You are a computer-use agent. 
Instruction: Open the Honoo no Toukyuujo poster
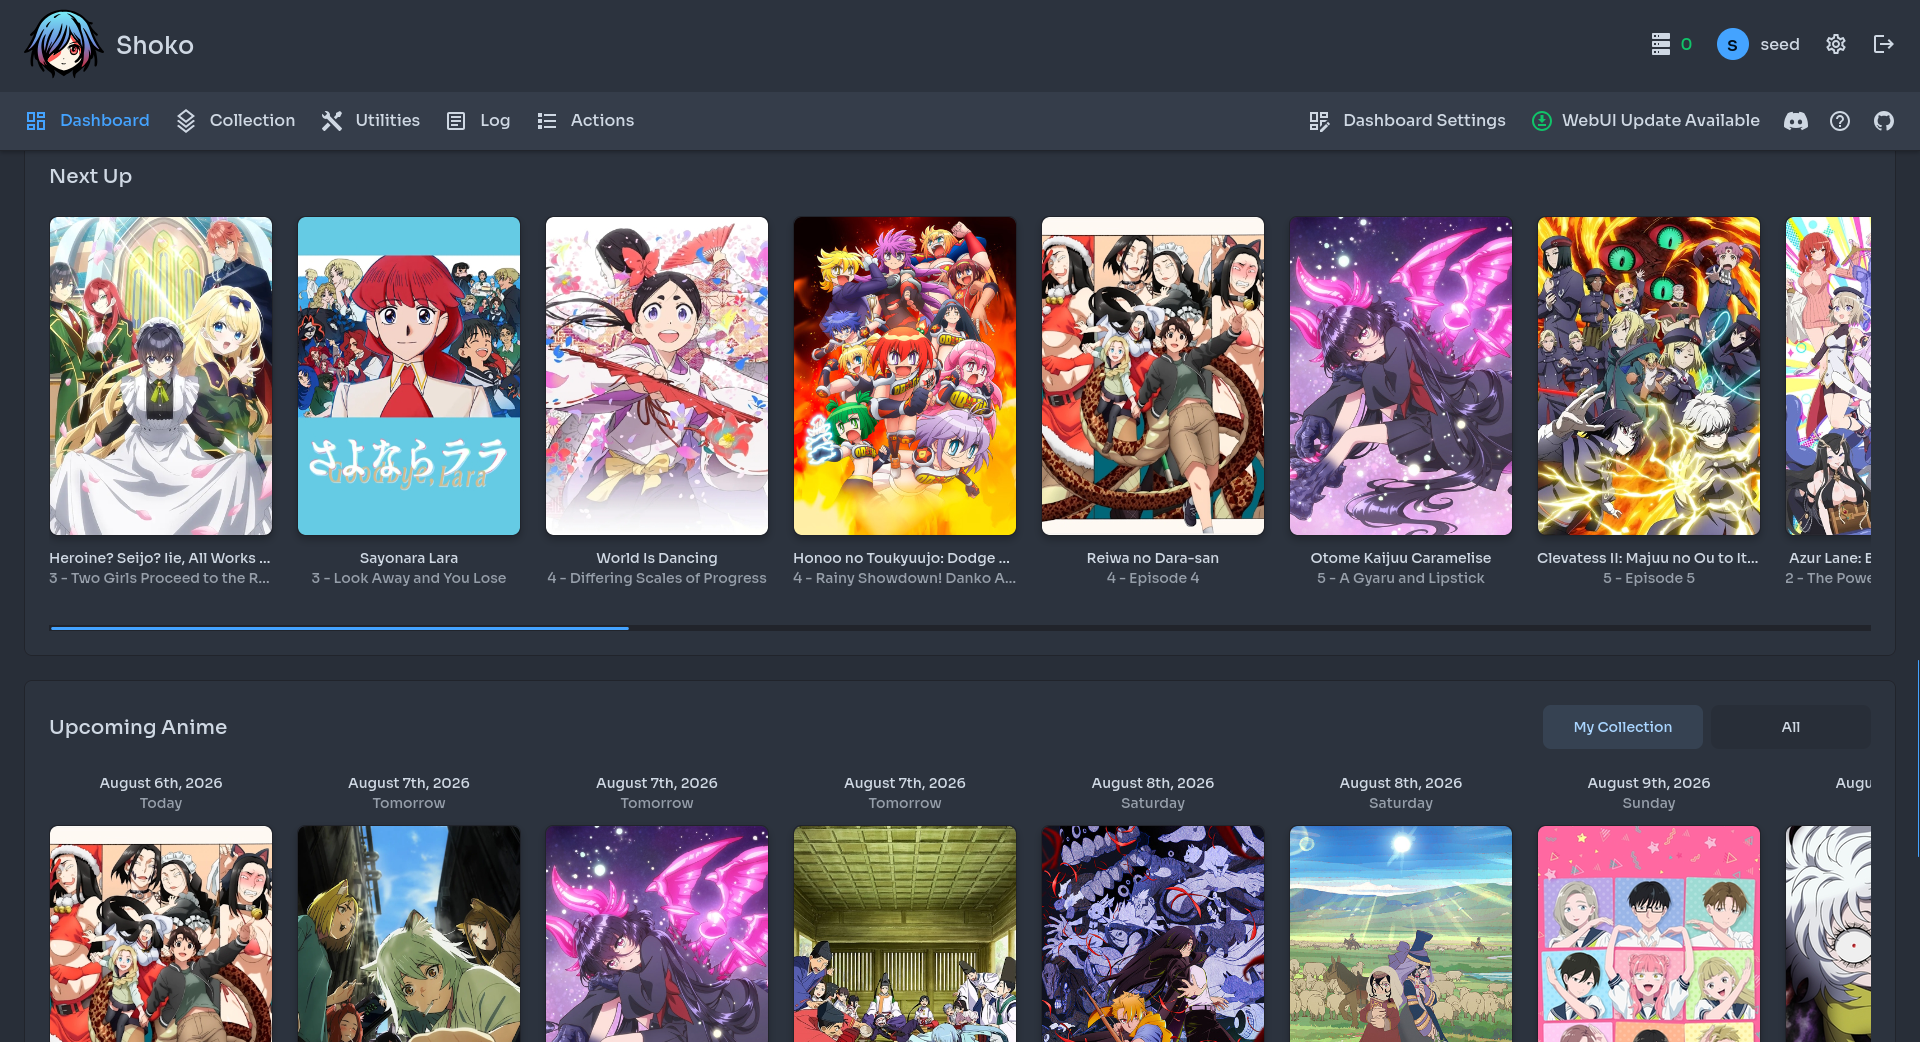coord(905,376)
